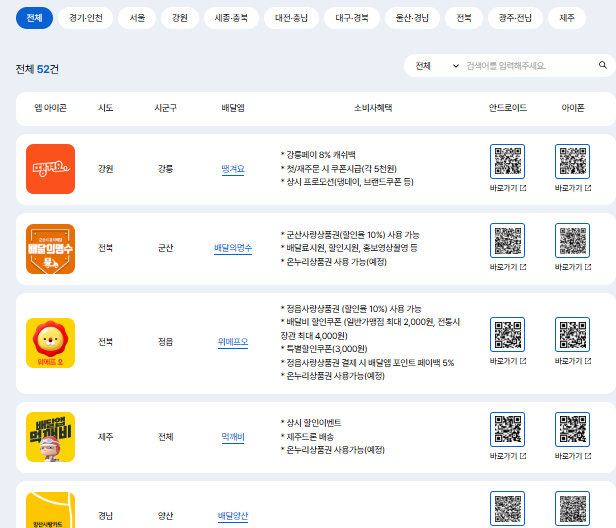Open 땡겨요 iPhone 바로가기 link

pyautogui.click(x=573, y=188)
